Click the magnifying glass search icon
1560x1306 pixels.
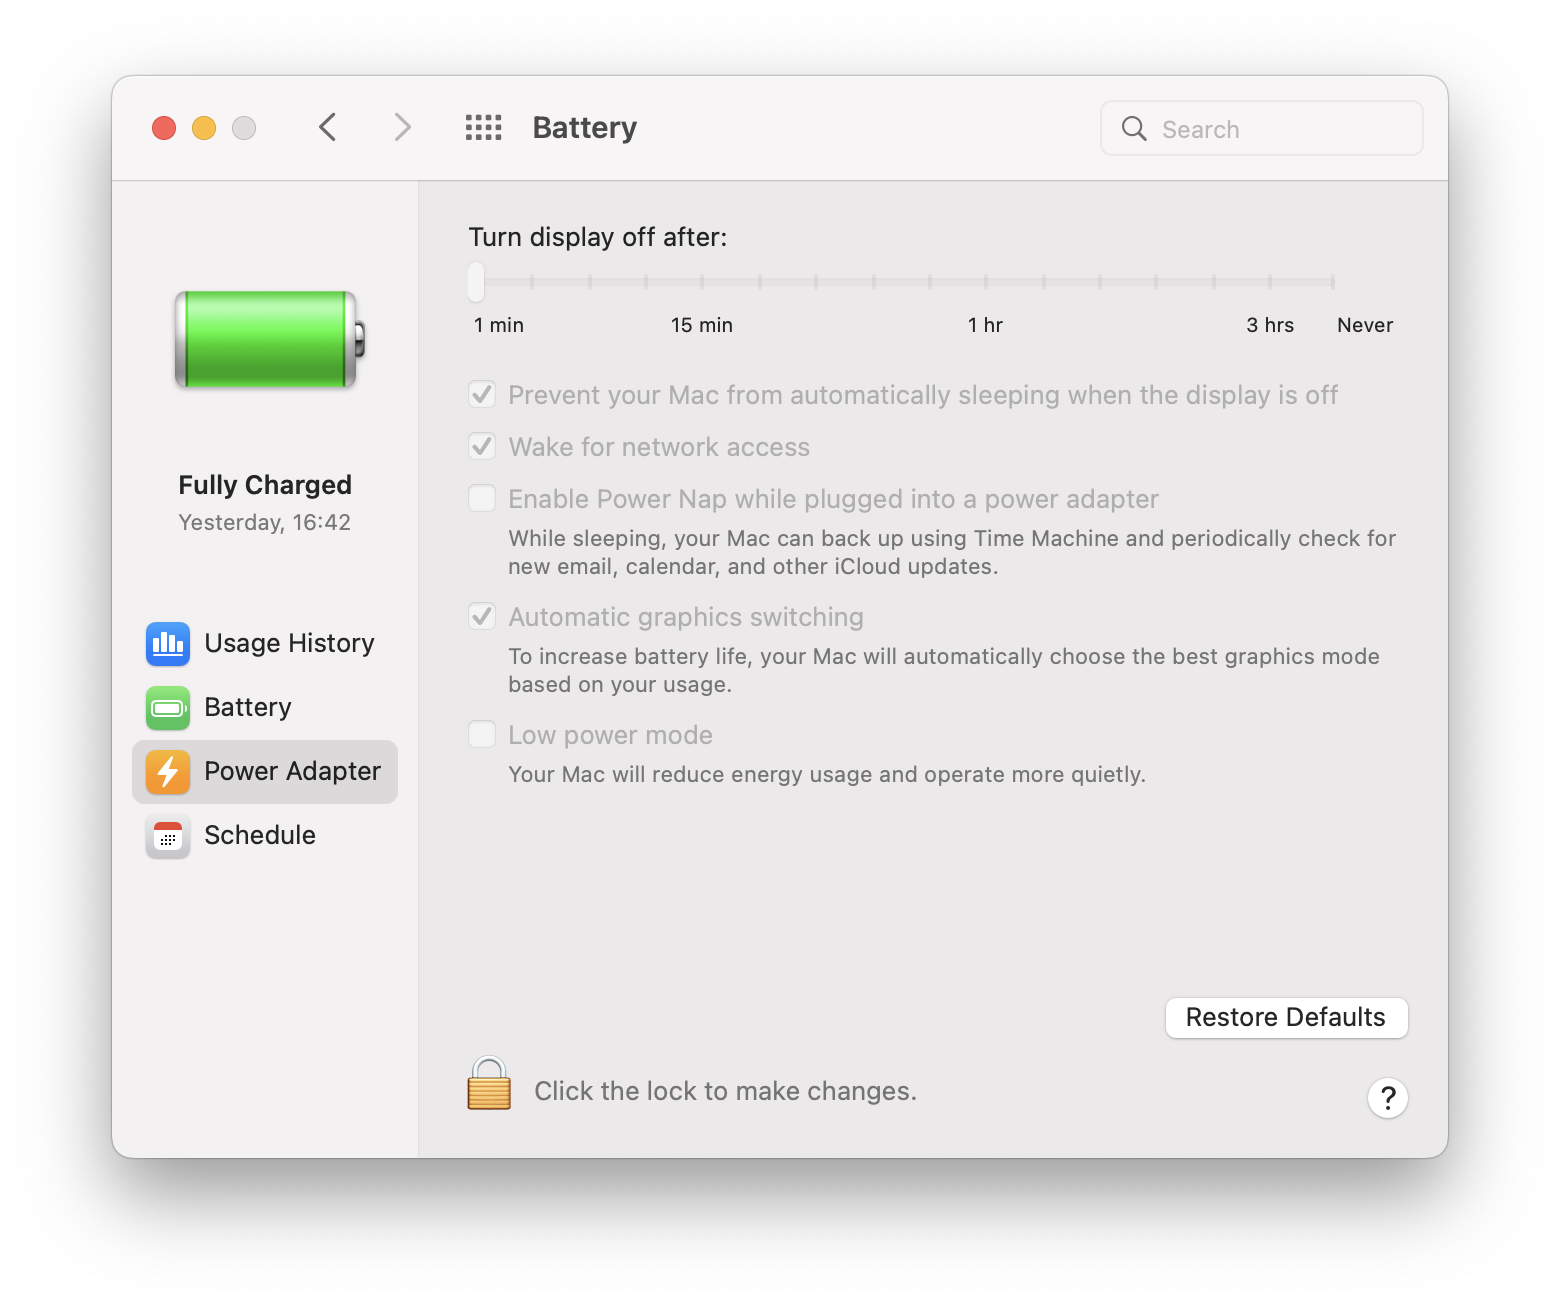click(x=1134, y=129)
